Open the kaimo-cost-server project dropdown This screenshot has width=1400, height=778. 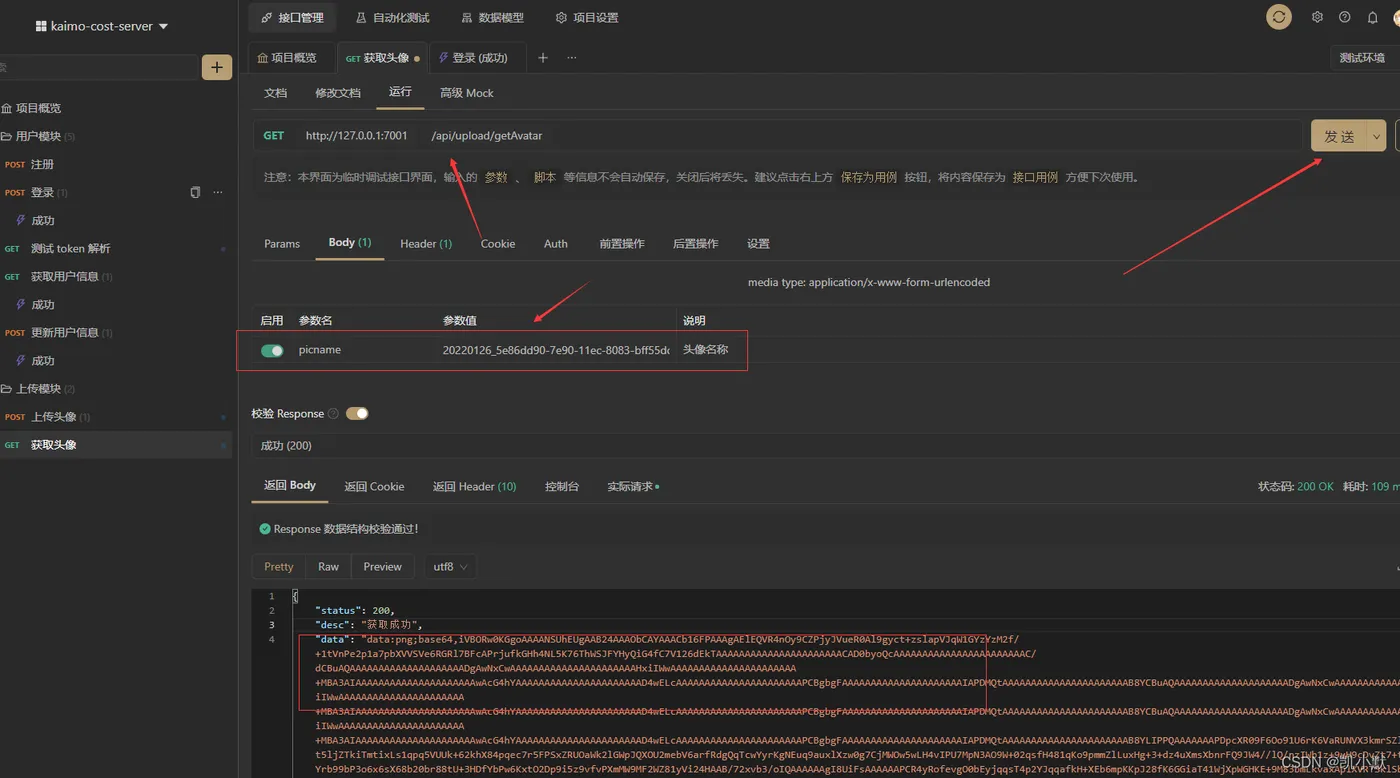coord(101,26)
